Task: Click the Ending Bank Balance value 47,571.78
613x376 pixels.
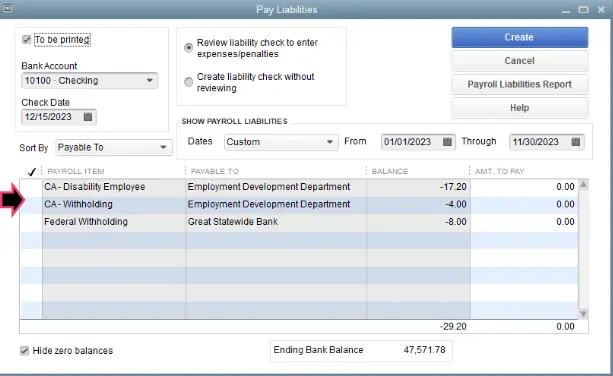Action: [x=425, y=350]
